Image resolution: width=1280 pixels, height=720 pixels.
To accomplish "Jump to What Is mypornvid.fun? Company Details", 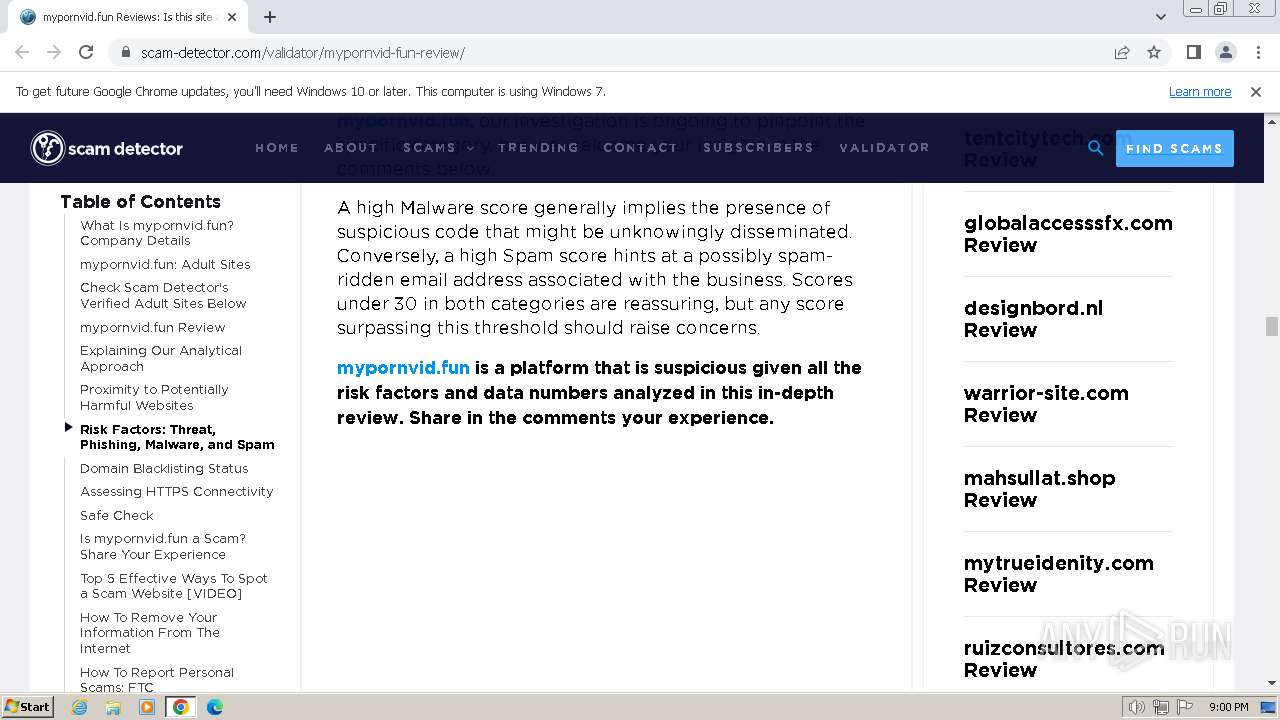I will pyautogui.click(x=157, y=233).
